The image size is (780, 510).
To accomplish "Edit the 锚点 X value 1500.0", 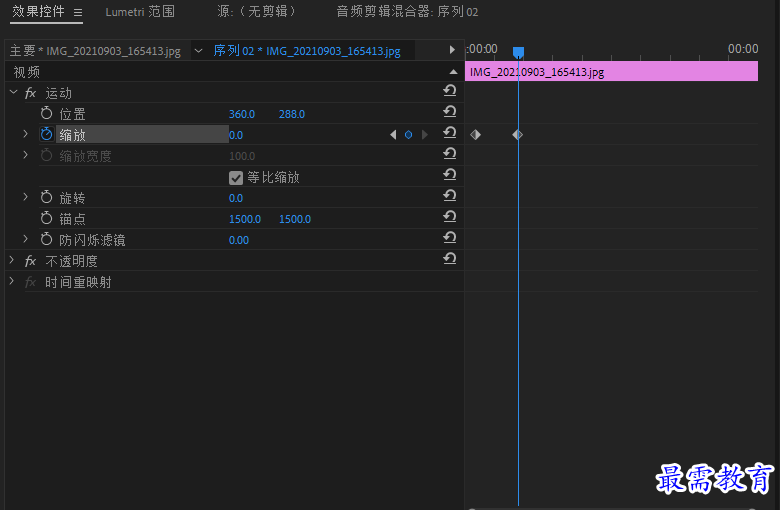I will click(x=245, y=219).
